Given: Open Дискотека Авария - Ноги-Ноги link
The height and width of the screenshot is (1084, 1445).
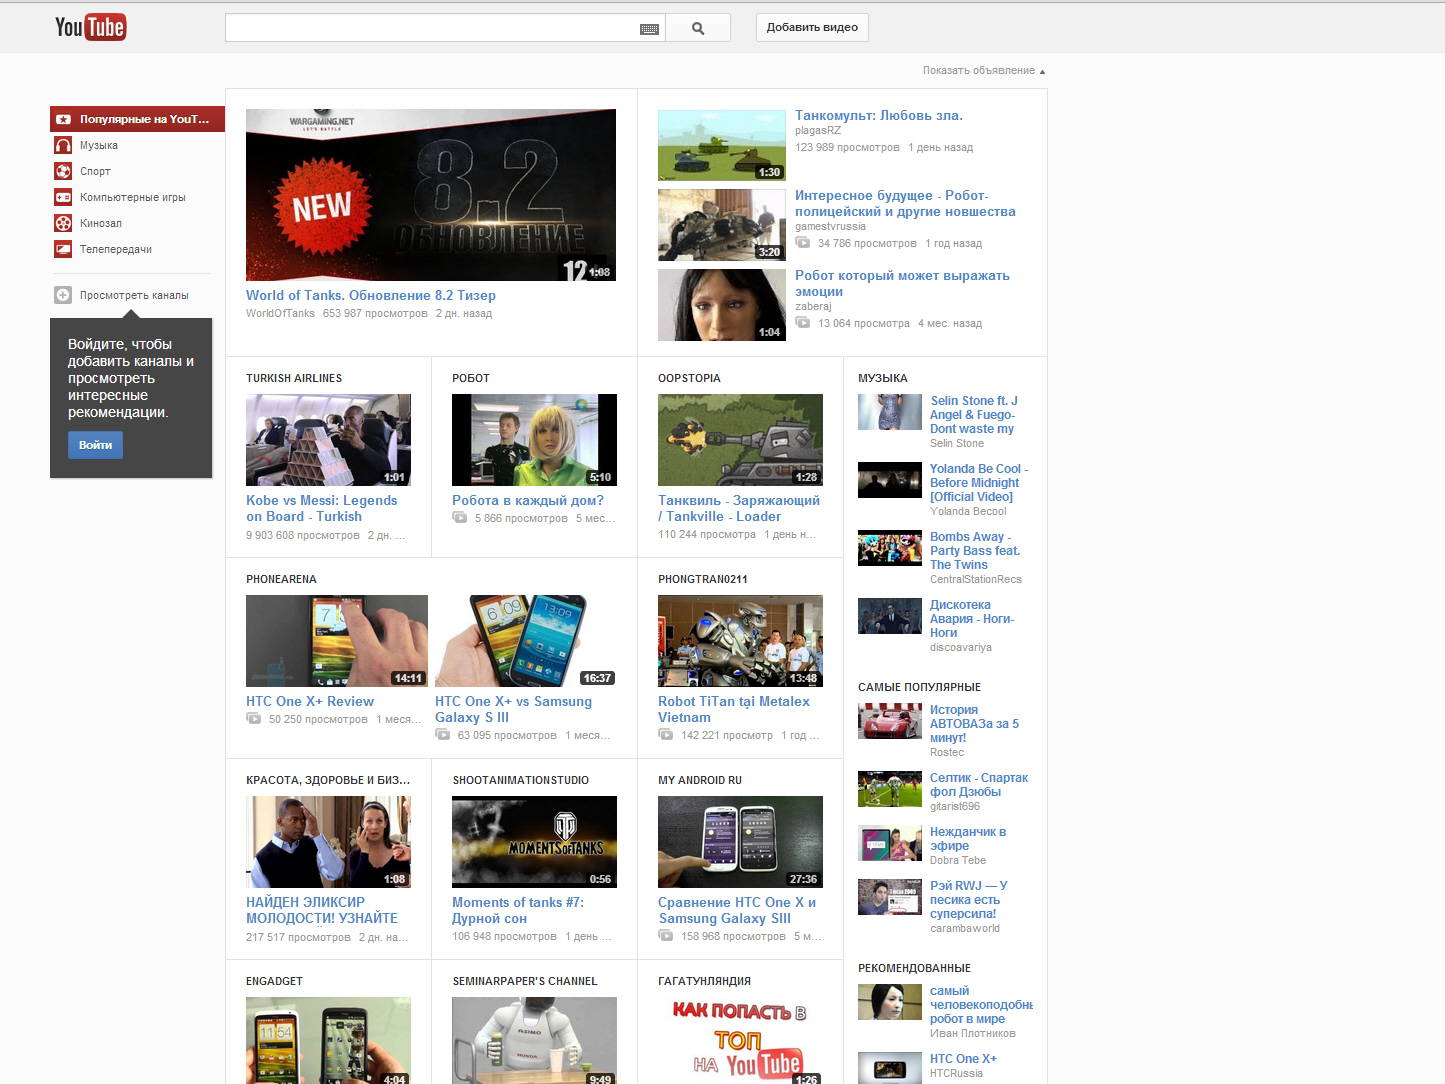Looking at the screenshot, I should coord(972,619).
